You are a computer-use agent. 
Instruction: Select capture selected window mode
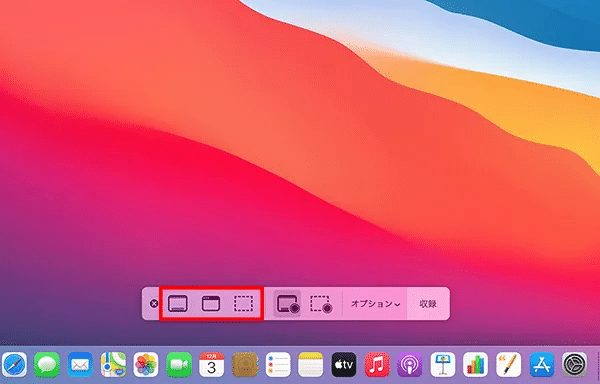click(x=211, y=304)
